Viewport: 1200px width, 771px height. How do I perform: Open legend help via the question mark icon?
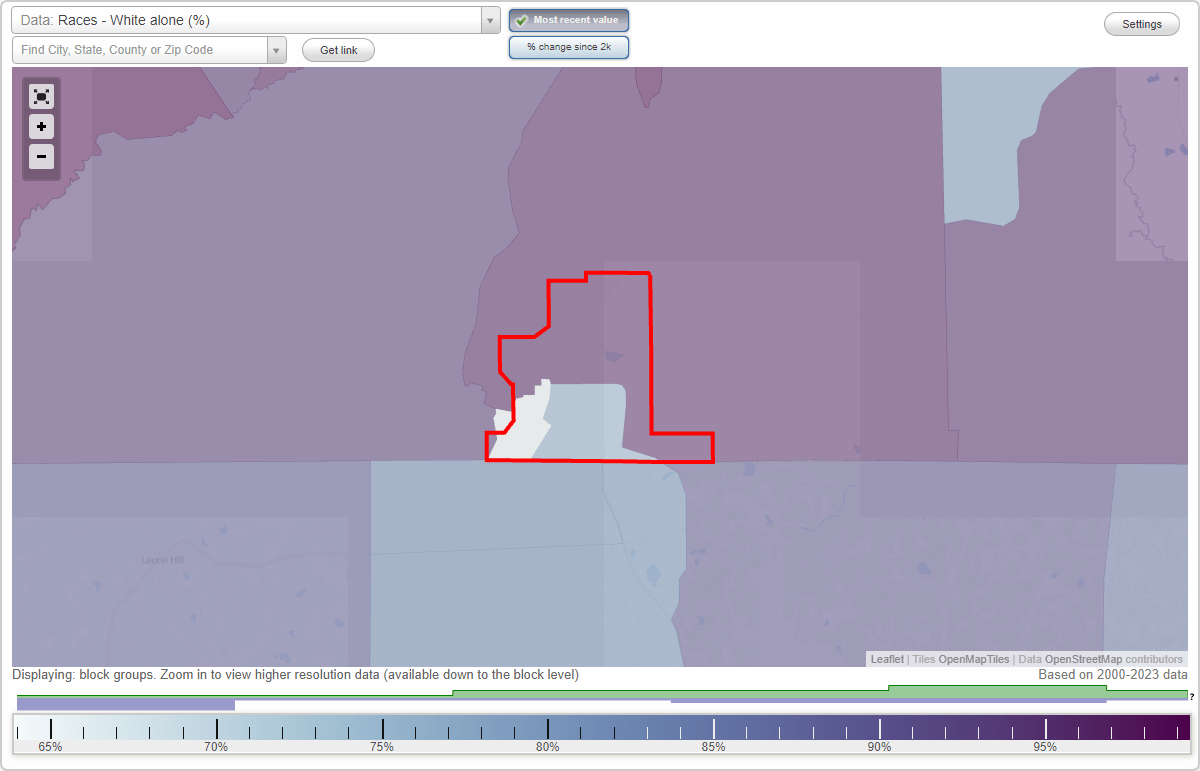coord(1192,697)
